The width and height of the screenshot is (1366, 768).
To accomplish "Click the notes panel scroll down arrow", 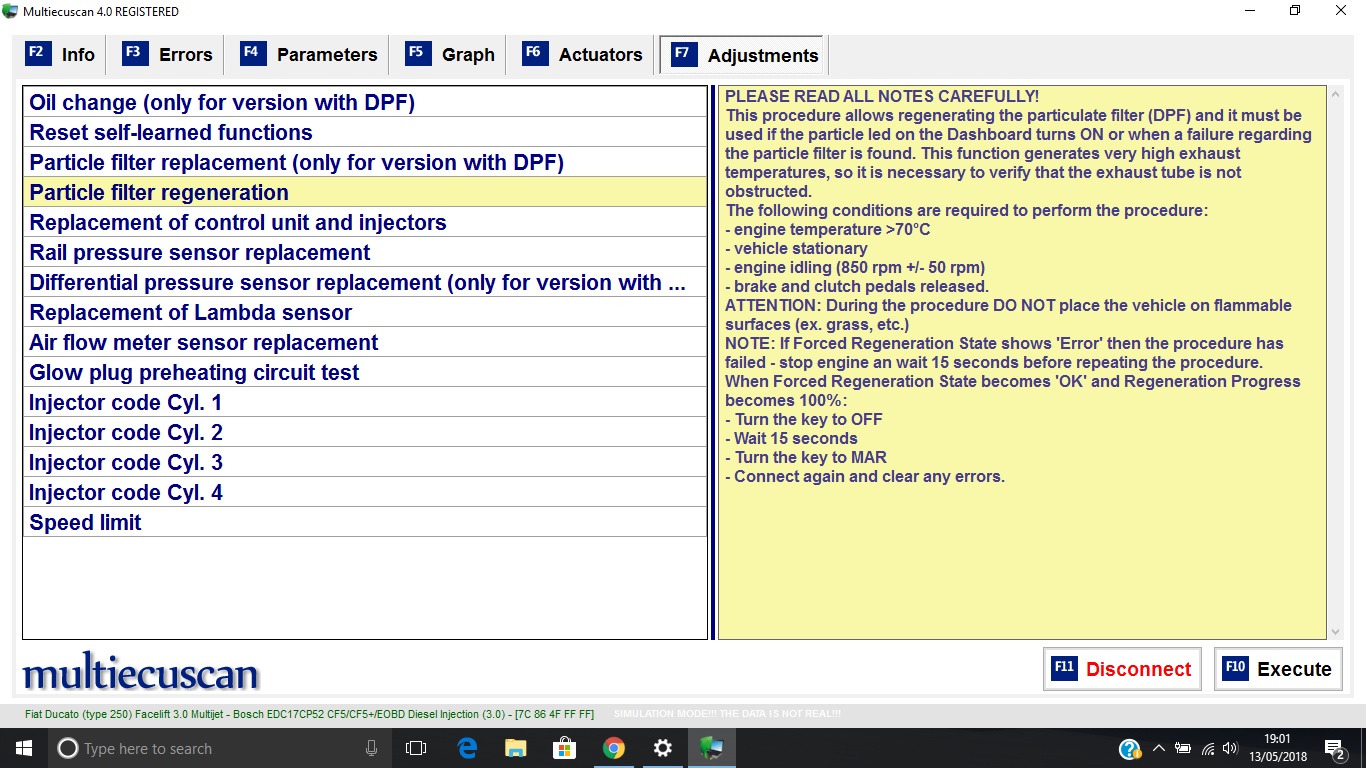I will point(1336,632).
